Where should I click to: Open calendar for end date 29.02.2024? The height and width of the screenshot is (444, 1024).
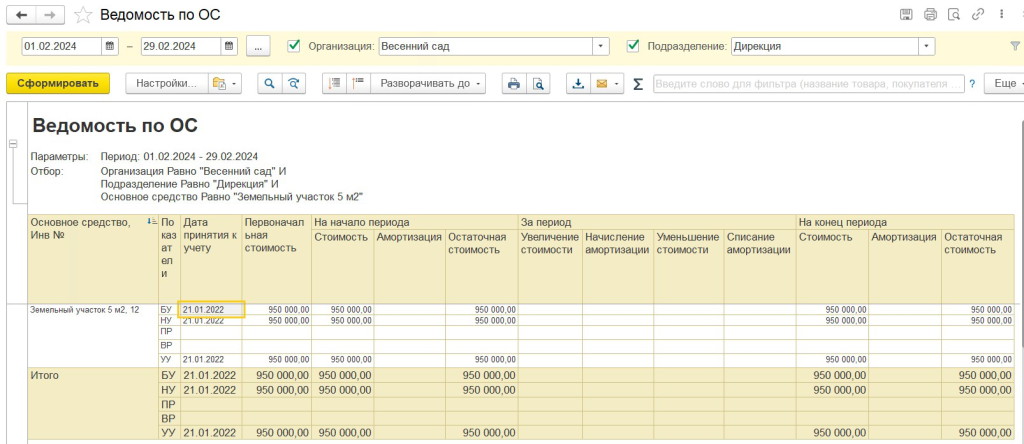(229, 46)
